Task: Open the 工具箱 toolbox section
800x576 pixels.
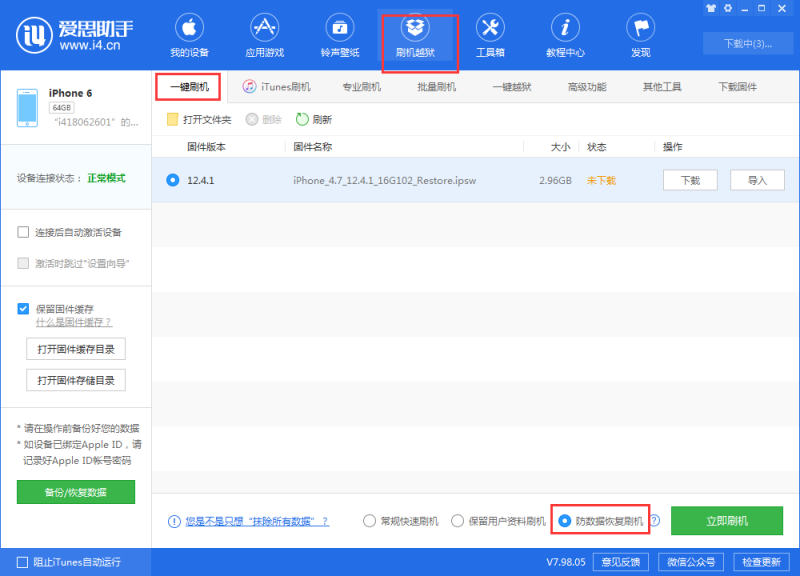Action: coord(490,36)
